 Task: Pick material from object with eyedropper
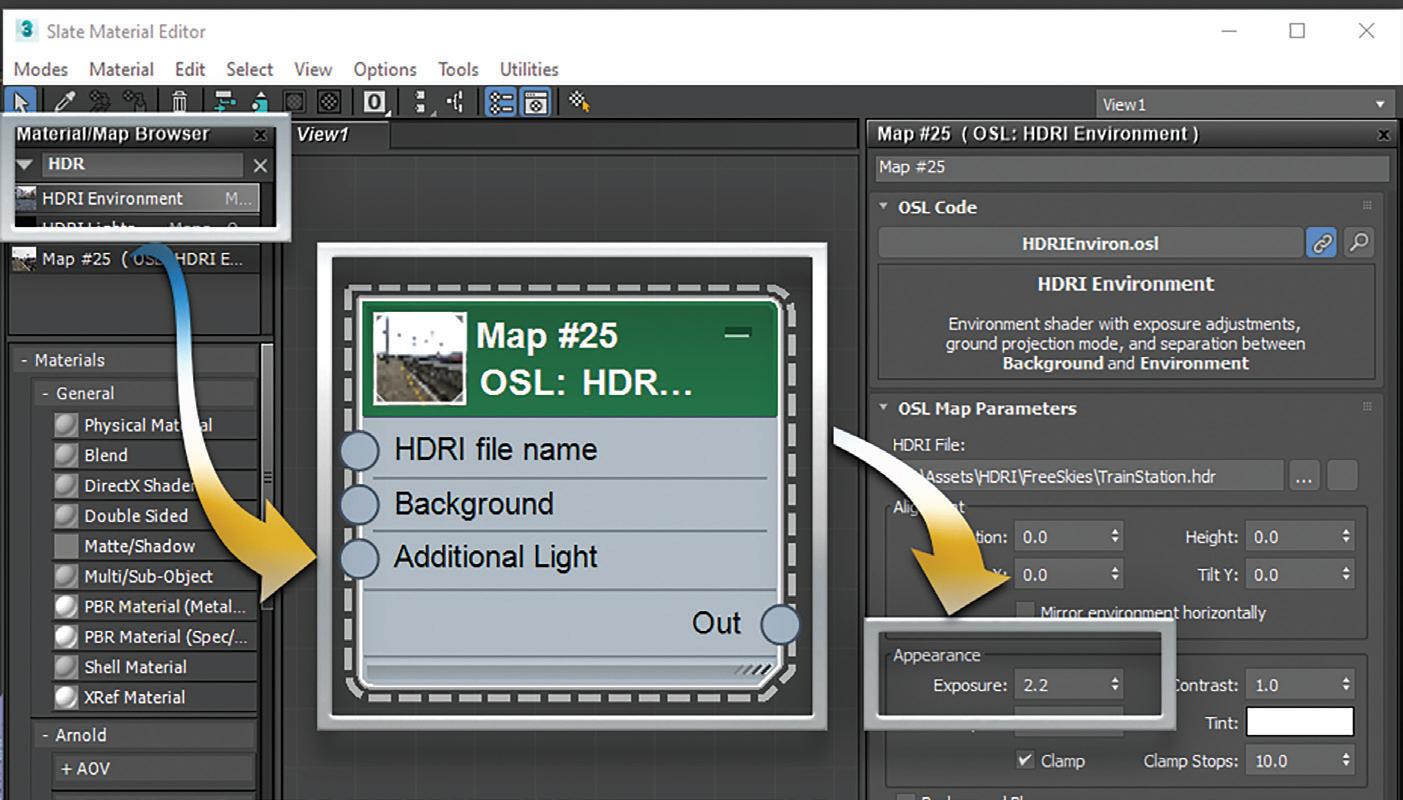64,102
